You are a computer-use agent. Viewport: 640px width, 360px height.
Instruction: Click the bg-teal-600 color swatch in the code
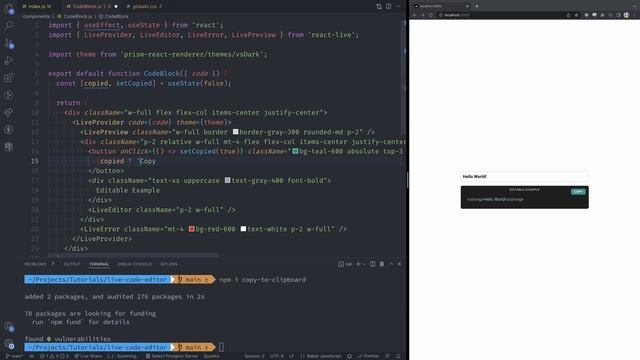pos(295,151)
